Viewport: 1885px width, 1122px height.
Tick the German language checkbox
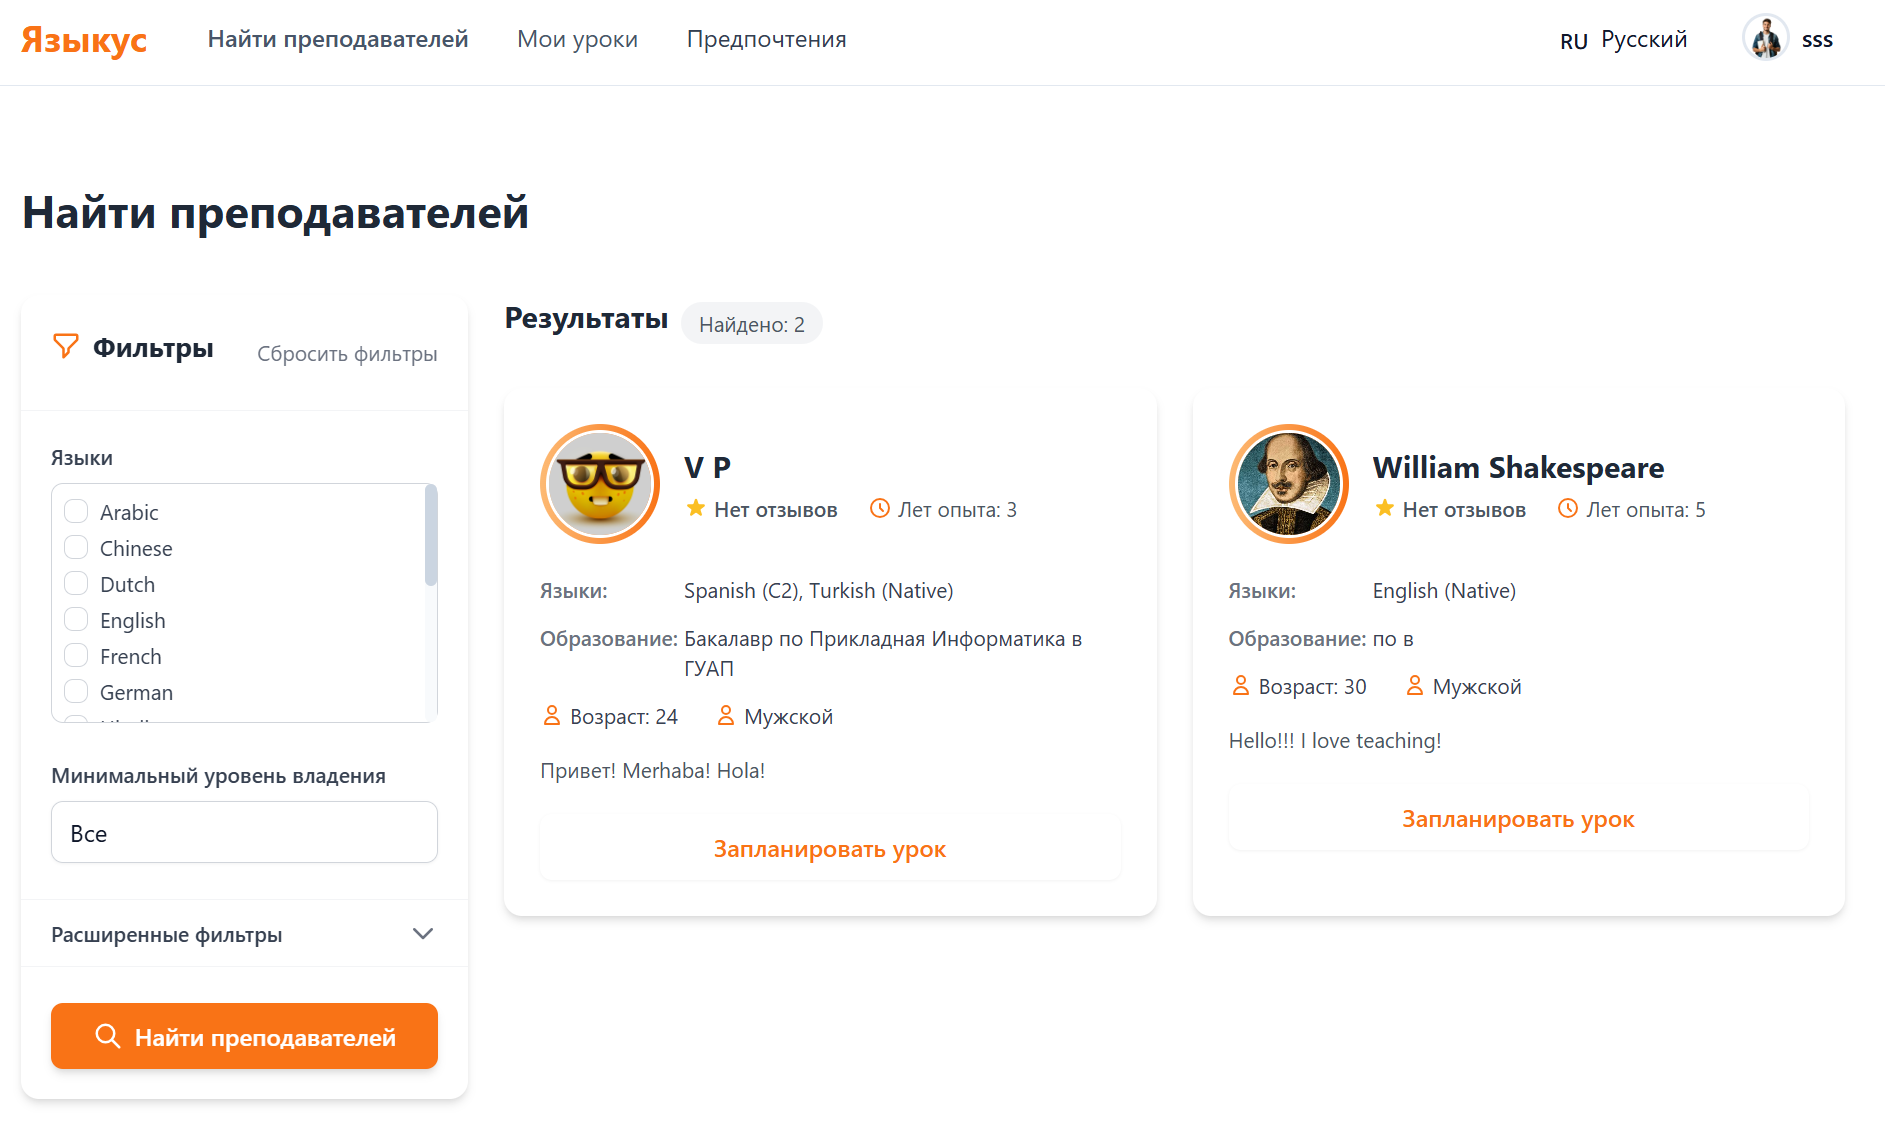coord(76,692)
